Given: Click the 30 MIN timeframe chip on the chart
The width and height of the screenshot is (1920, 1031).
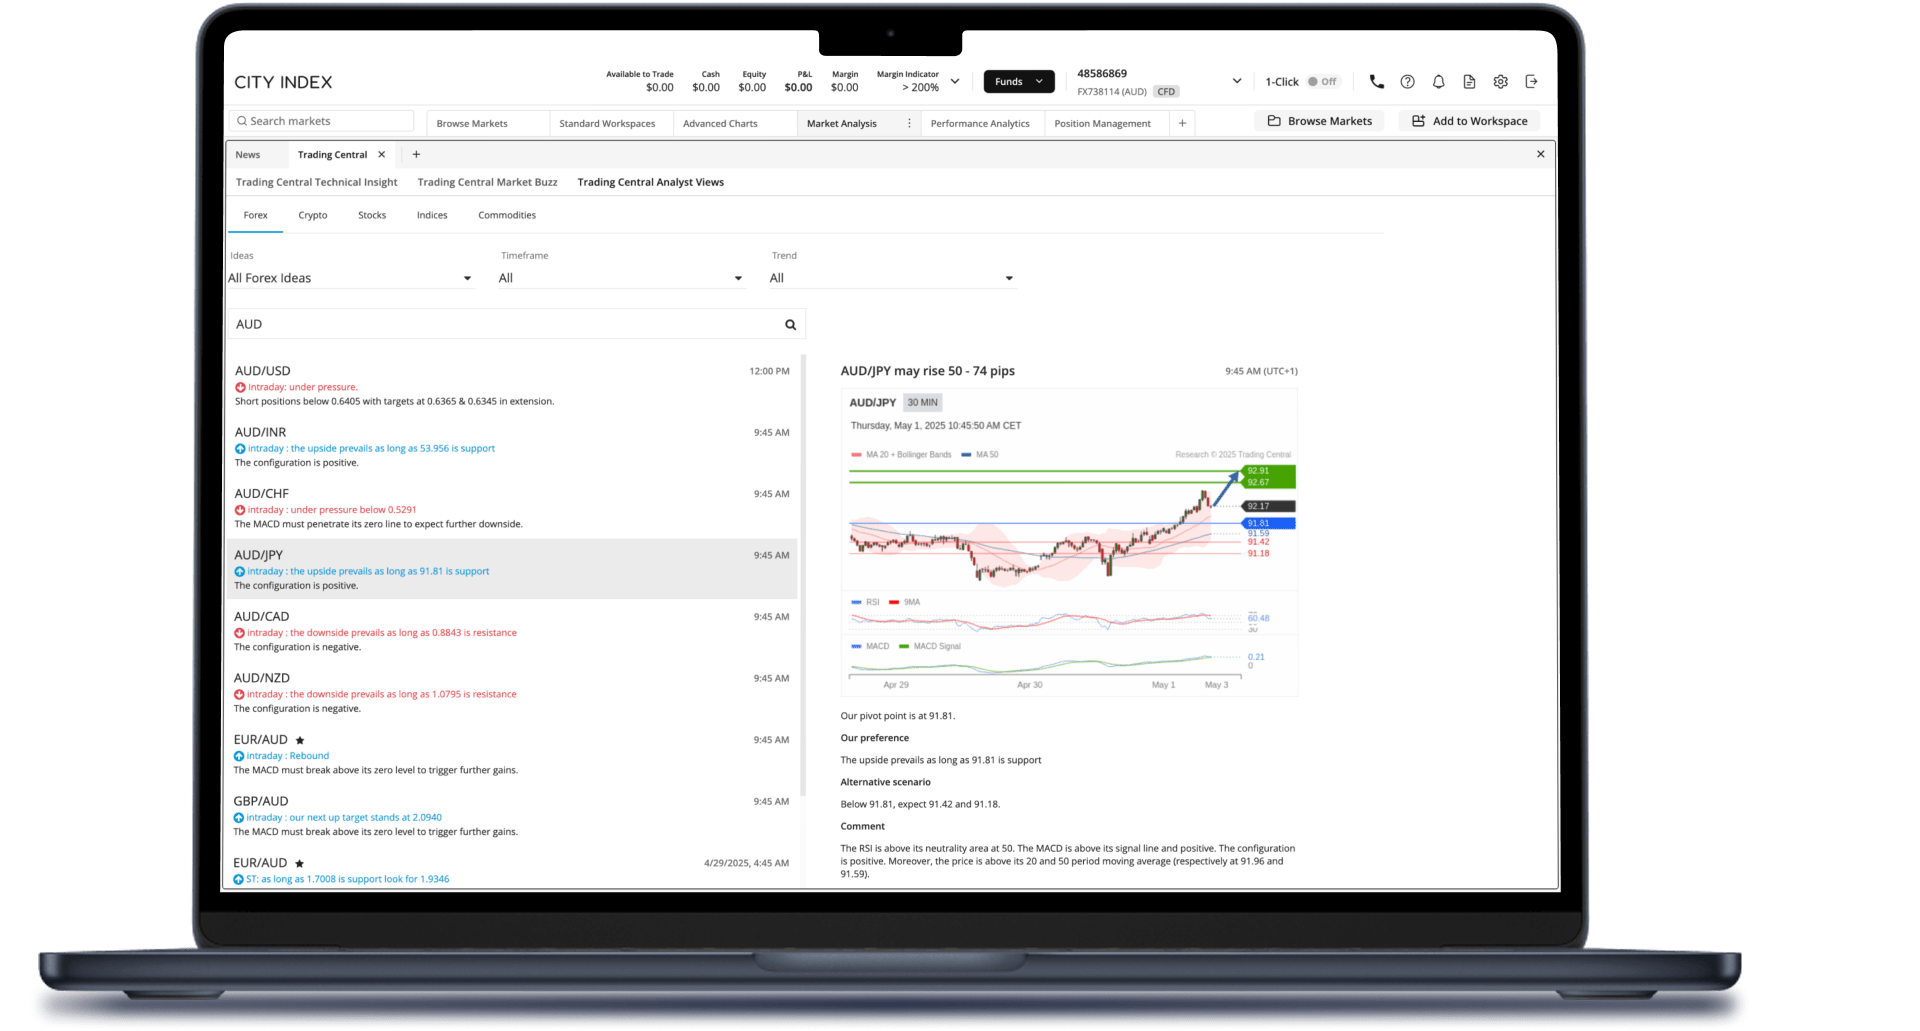Looking at the screenshot, I should pyautogui.click(x=922, y=402).
